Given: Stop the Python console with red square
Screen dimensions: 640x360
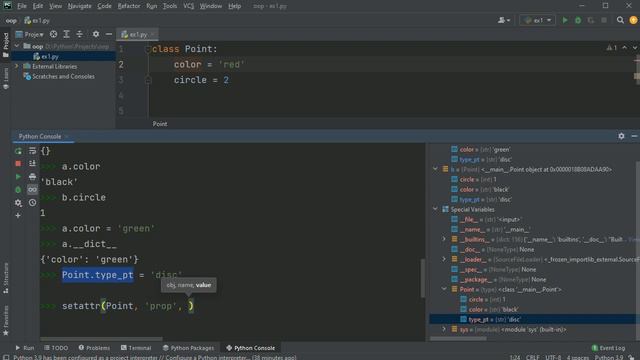Looking at the screenshot, I should [x=18, y=164].
